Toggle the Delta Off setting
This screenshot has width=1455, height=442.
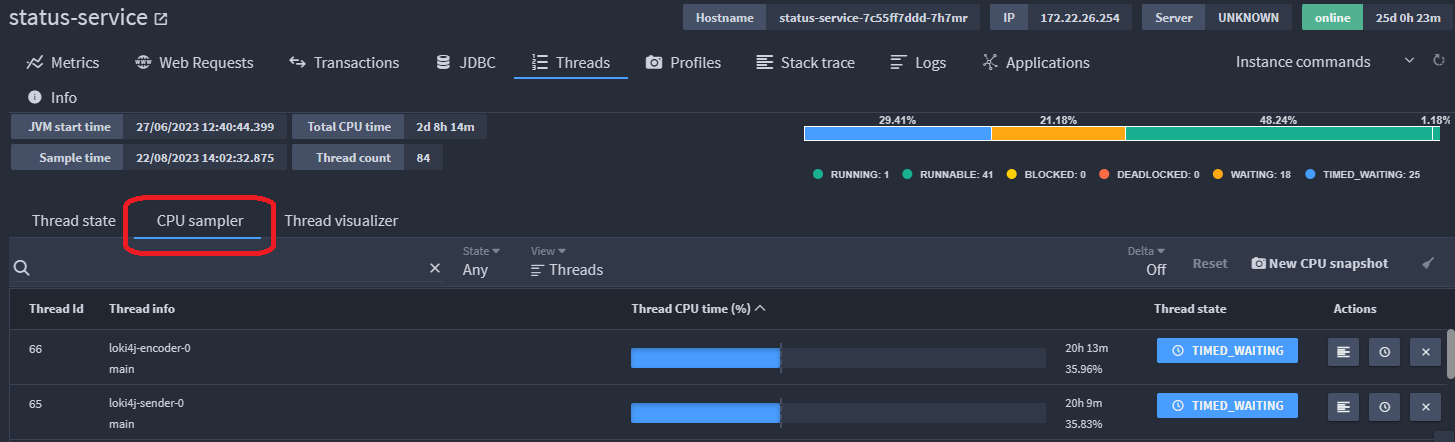(1153, 261)
